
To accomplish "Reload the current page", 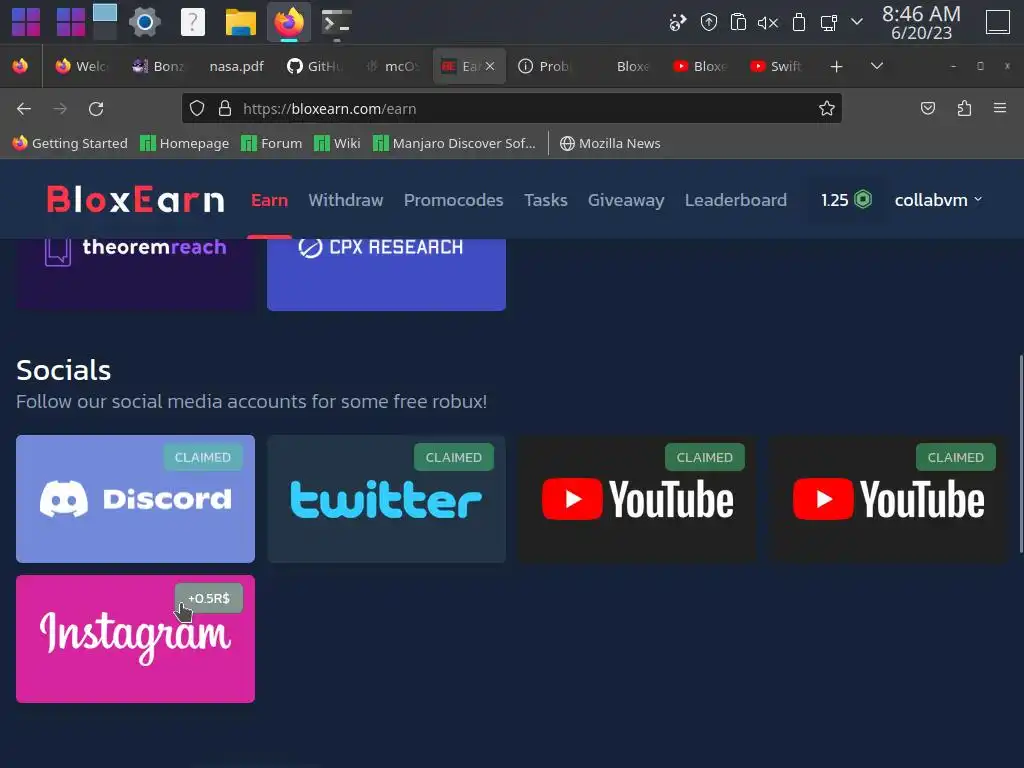I will click(96, 108).
